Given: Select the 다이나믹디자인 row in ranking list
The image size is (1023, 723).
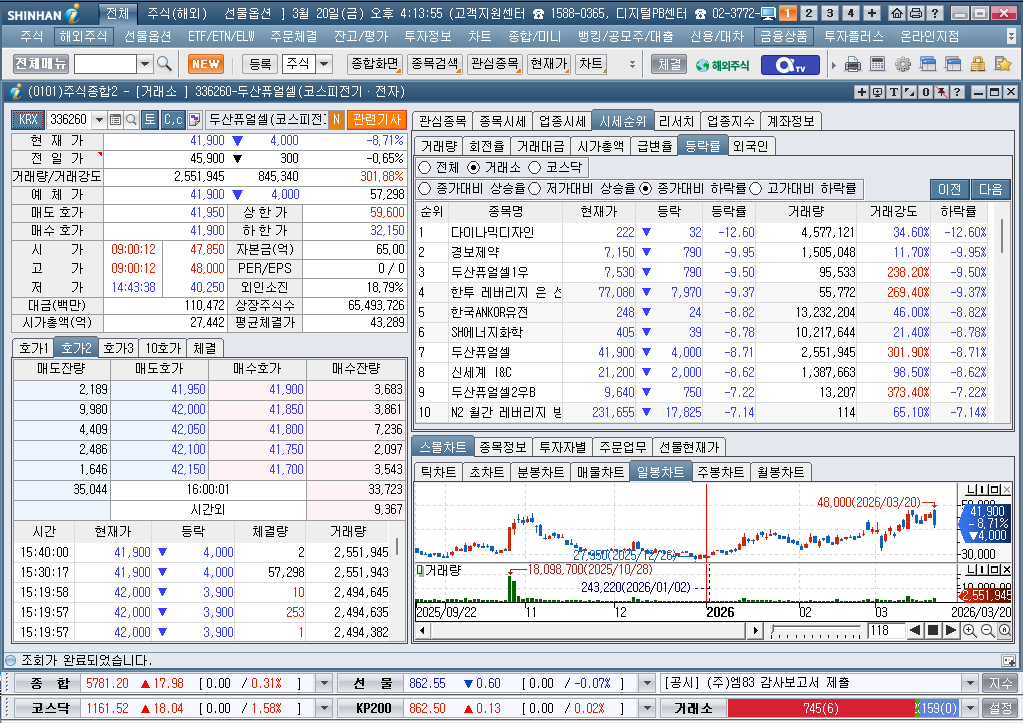Looking at the screenshot, I should click(705, 232).
